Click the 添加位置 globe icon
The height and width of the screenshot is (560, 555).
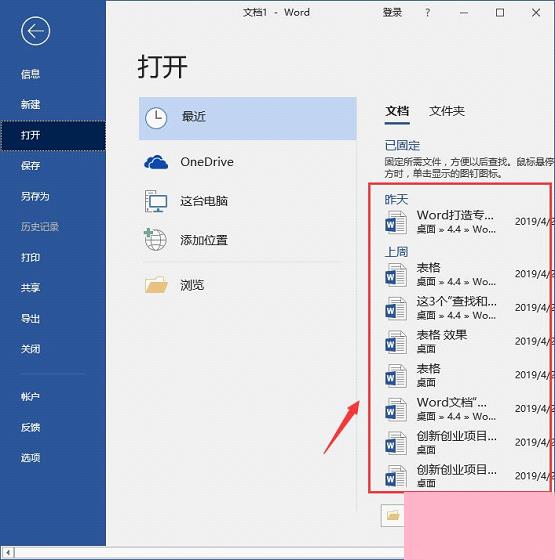pos(155,240)
